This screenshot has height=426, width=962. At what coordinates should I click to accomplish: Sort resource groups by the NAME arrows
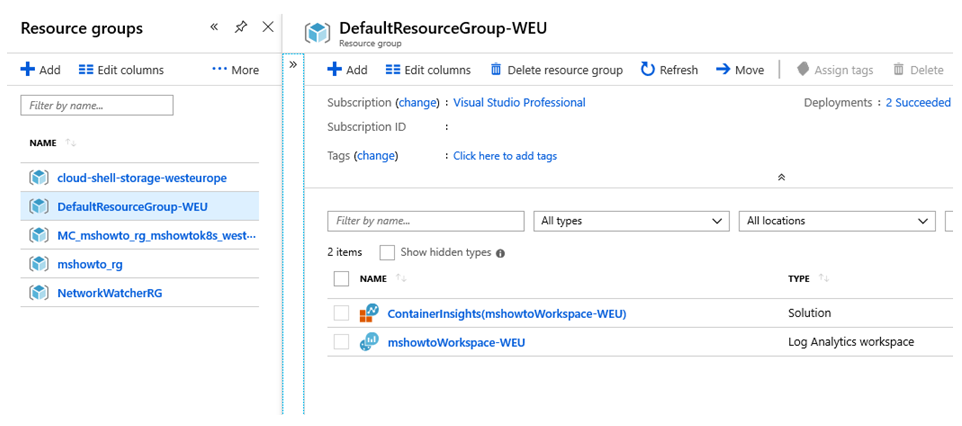(71, 143)
